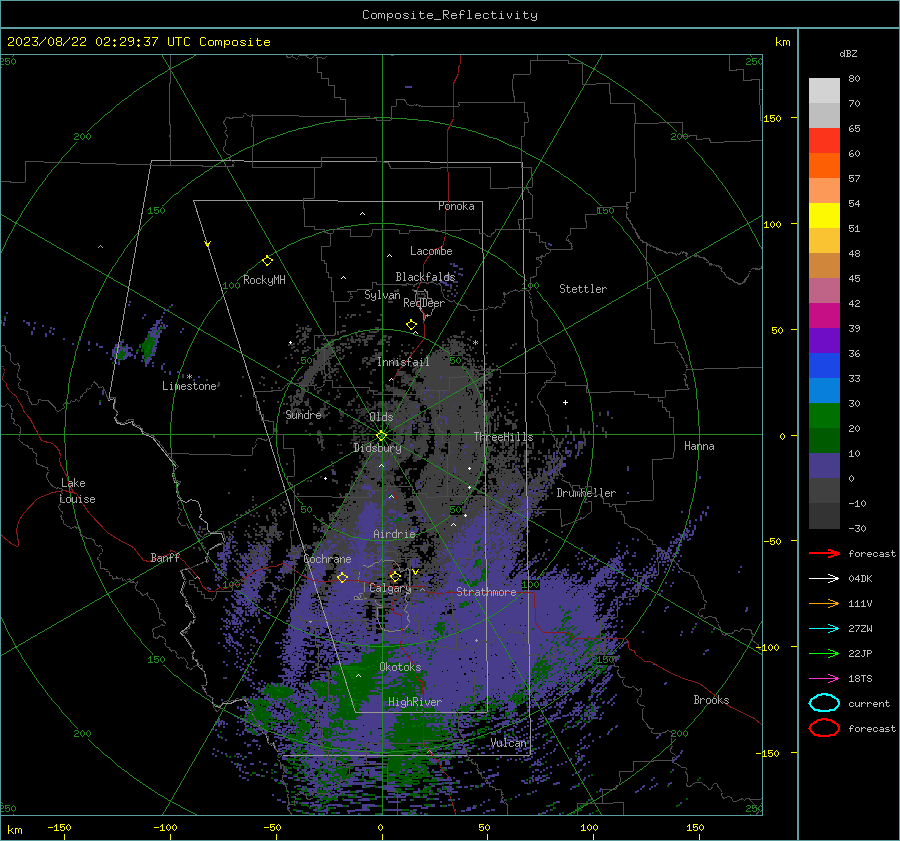
Task: Click the red forecast ellipse legend icon
Action: (x=824, y=728)
